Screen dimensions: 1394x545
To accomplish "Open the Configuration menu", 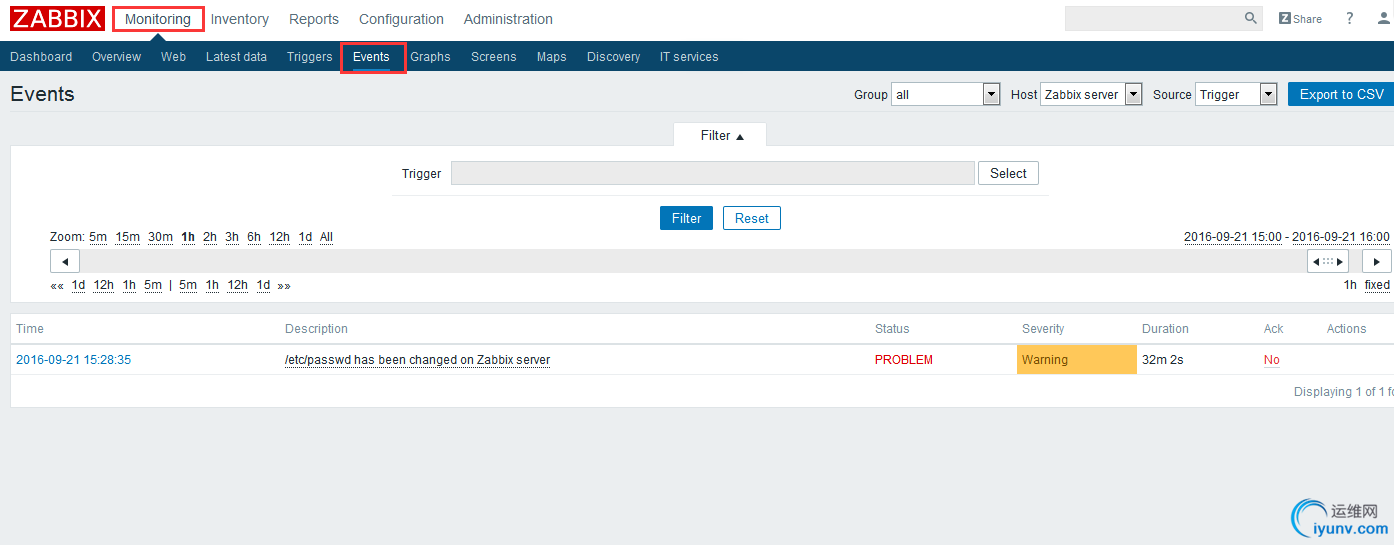I will click(401, 19).
